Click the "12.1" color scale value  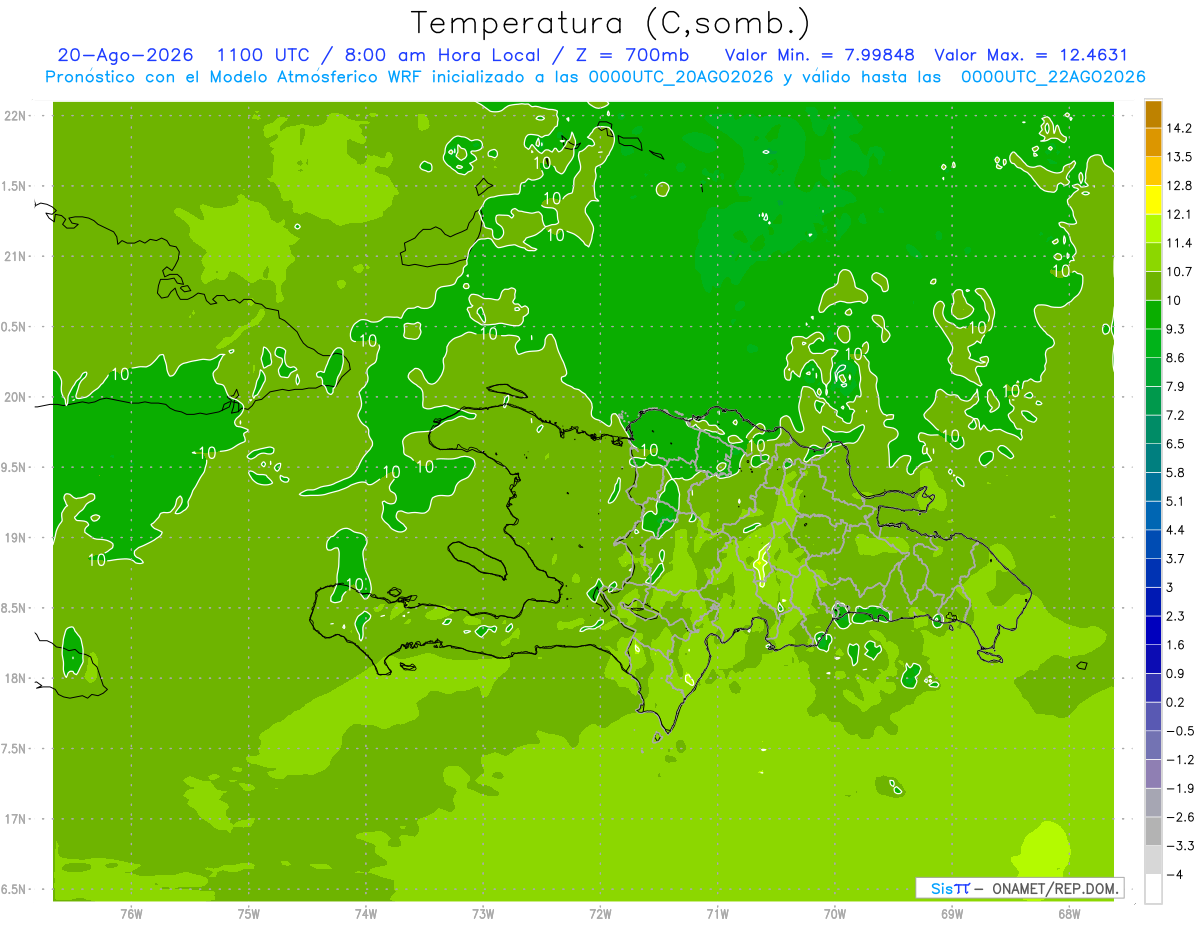click(1180, 214)
